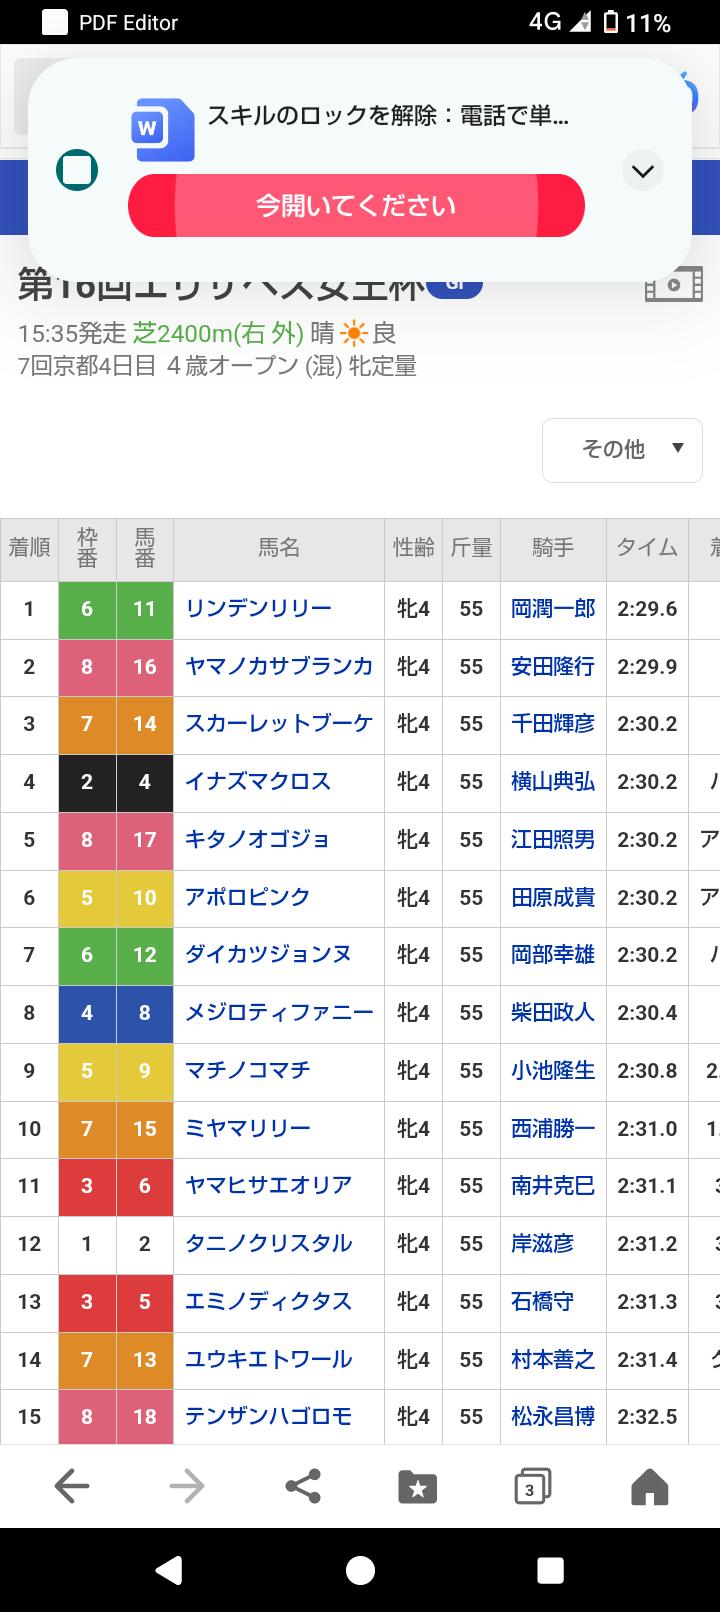Image resolution: width=720 pixels, height=1612 pixels.
Task: Tap the Word document icon in notification
Action: coord(162,129)
